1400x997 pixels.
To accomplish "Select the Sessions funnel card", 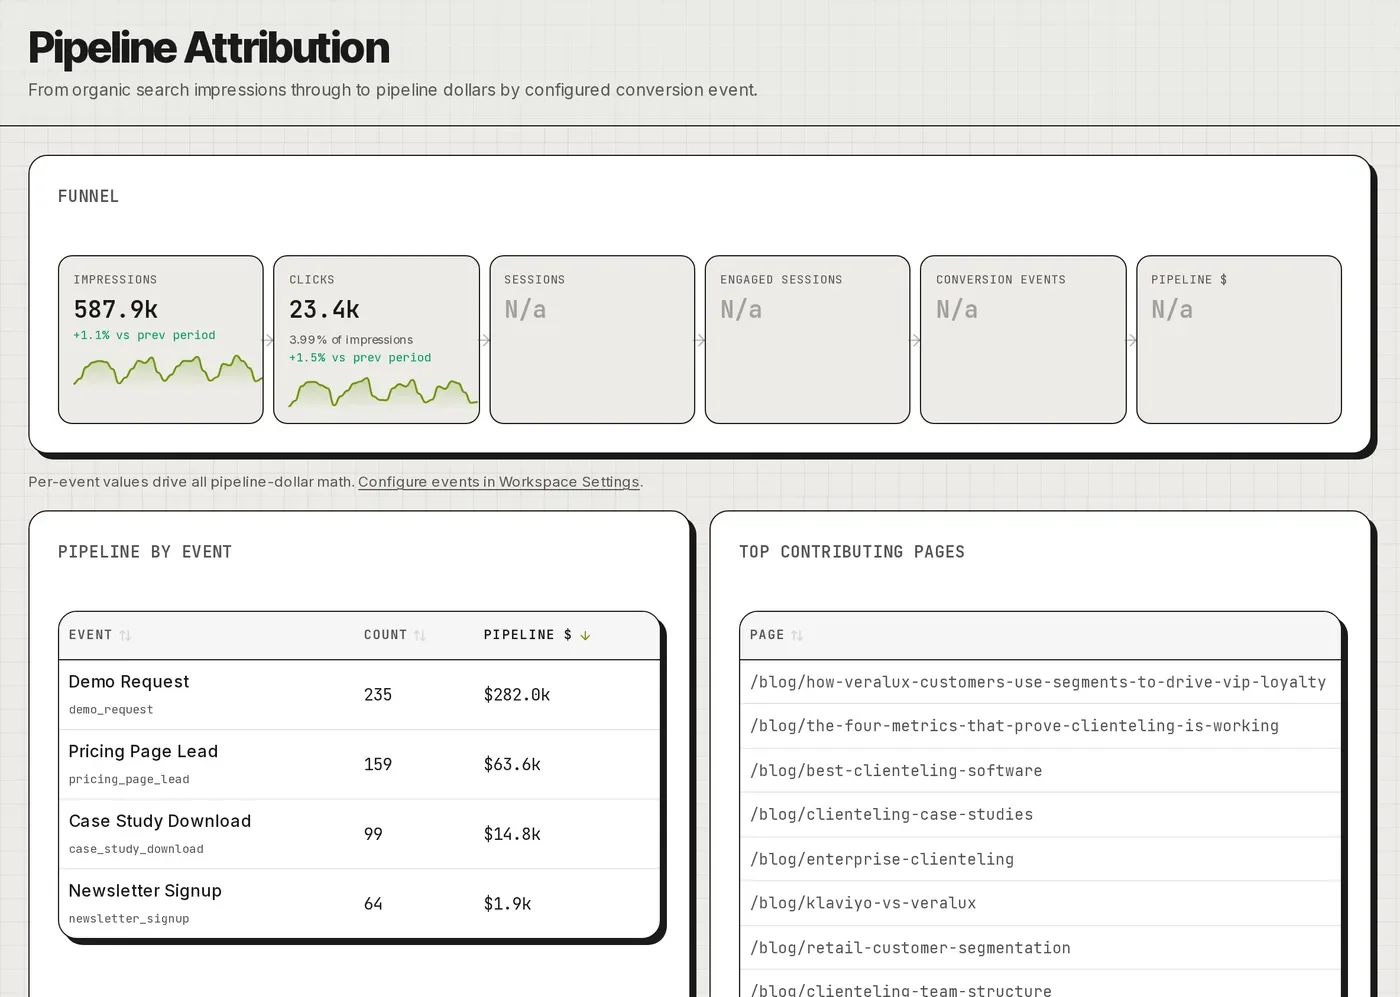I will point(592,339).
